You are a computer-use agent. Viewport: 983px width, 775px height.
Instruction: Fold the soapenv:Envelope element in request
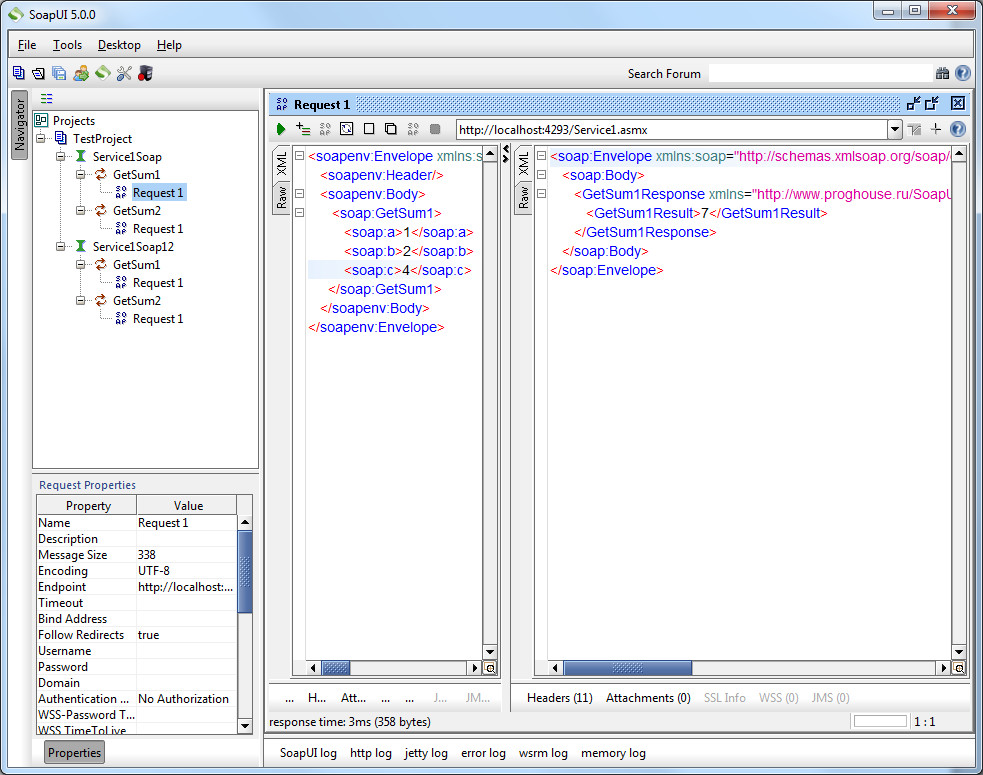[300, 156]
